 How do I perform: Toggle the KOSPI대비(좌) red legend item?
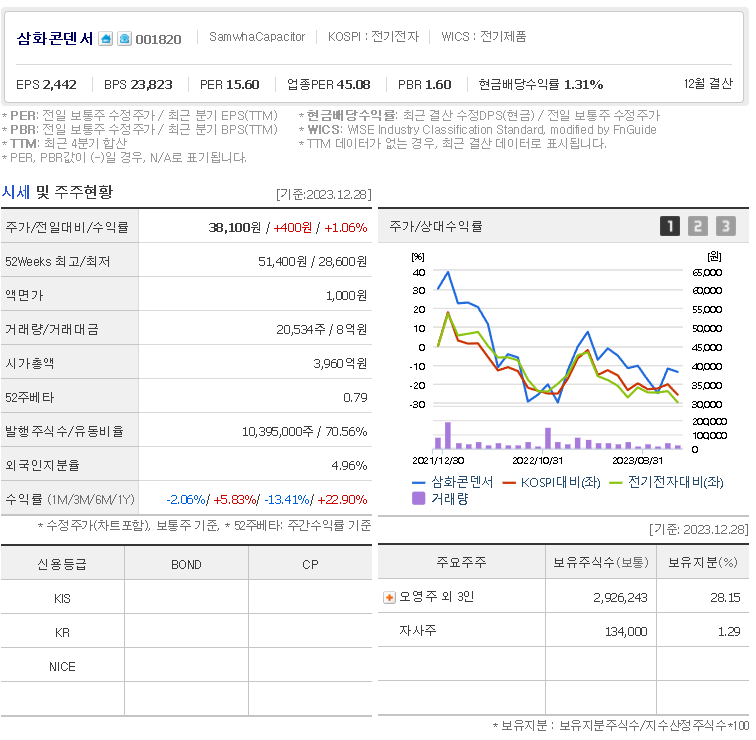[551, 482]
